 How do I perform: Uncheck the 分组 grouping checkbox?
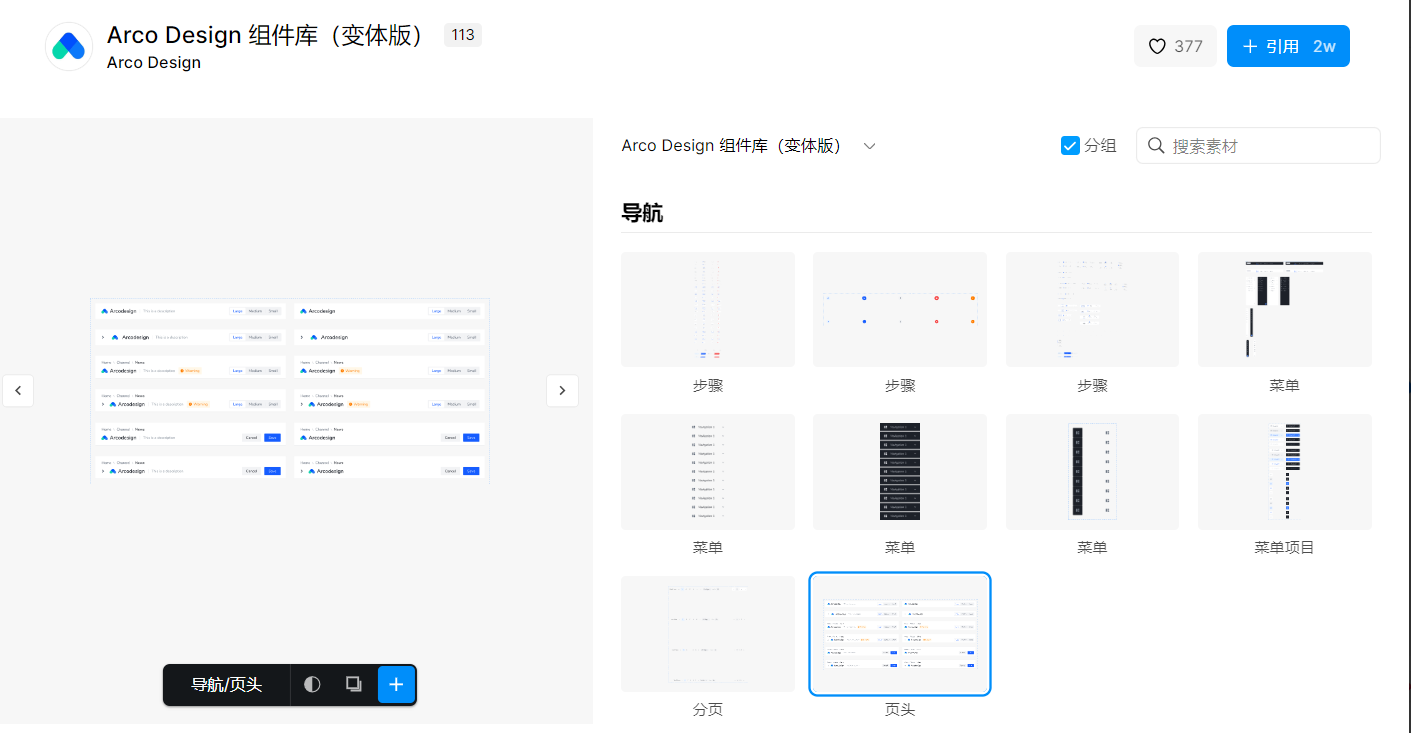pyautogui.click(x=1070, y=146)
